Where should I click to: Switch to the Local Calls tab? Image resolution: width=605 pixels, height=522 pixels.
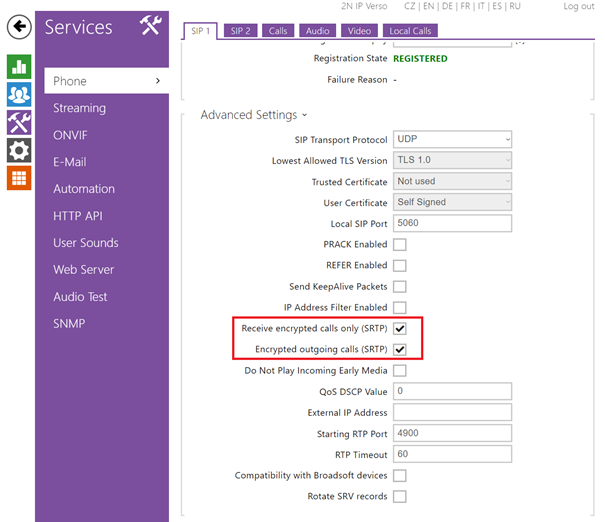(409, 31)
